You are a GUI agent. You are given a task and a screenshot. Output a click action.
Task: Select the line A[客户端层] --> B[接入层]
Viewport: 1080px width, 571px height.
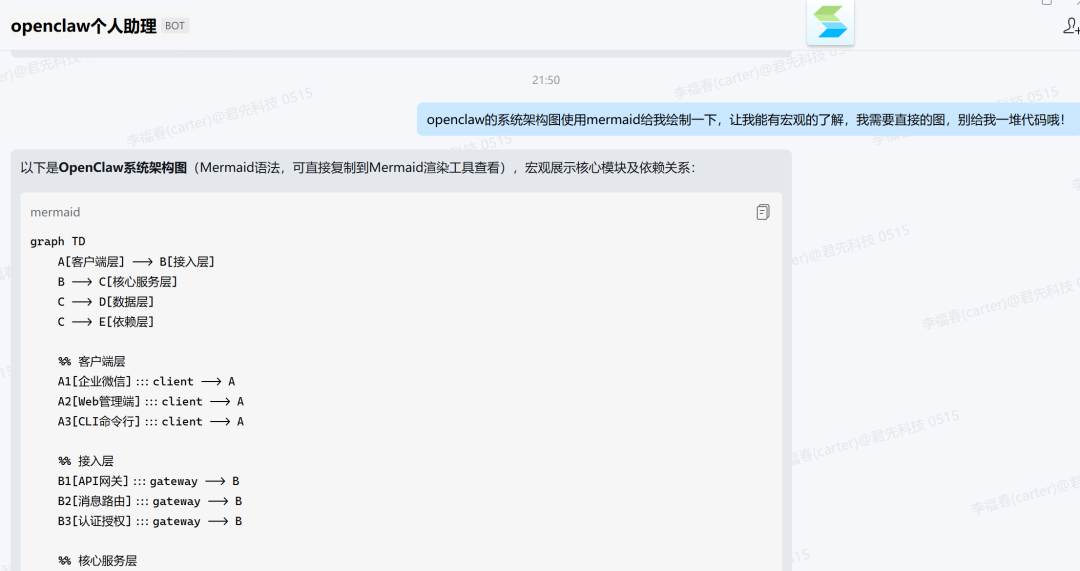tap(136, 262)
